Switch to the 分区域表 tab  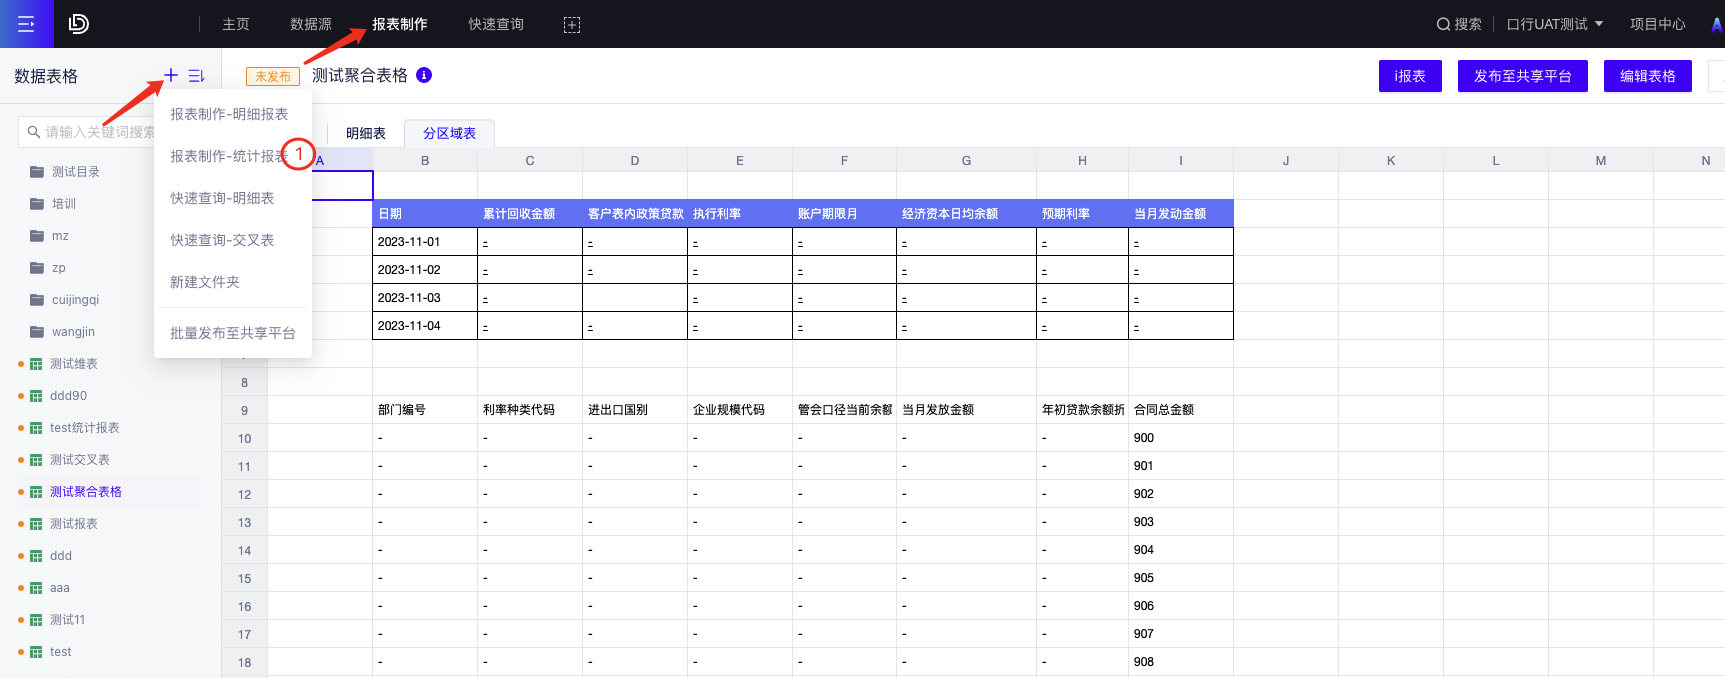point(449,133)
